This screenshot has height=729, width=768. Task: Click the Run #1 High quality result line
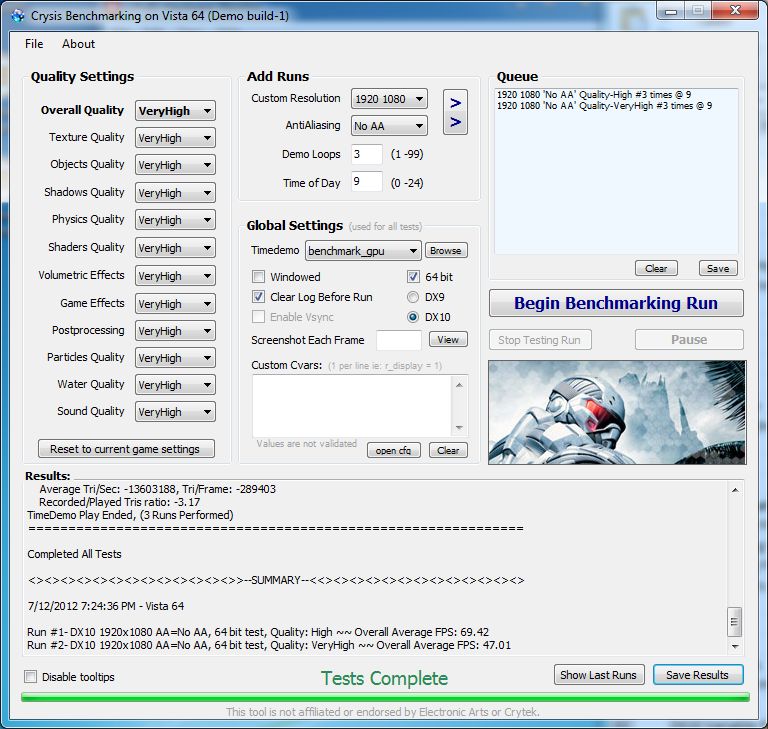point(258,632)
